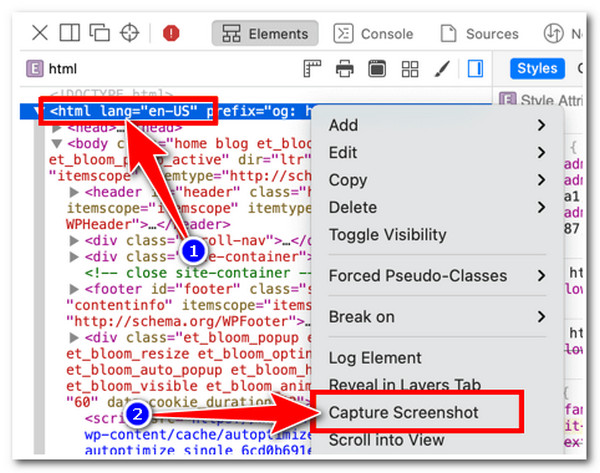Toggle the rulers icon

coord(312,69)
